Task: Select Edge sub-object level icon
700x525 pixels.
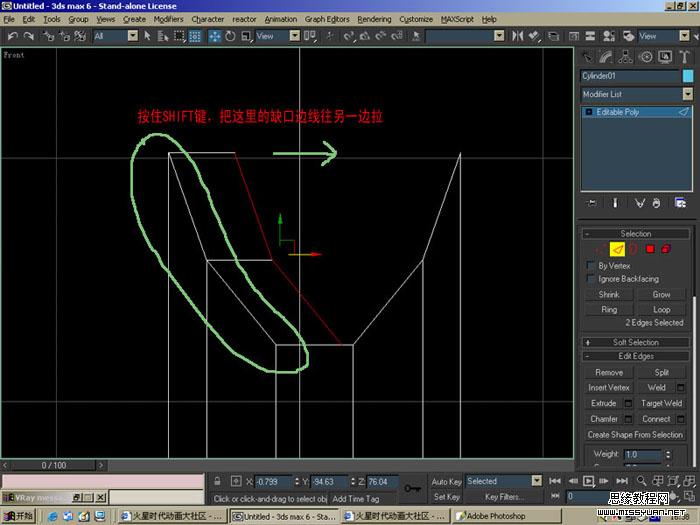Action: coord(617,249)
